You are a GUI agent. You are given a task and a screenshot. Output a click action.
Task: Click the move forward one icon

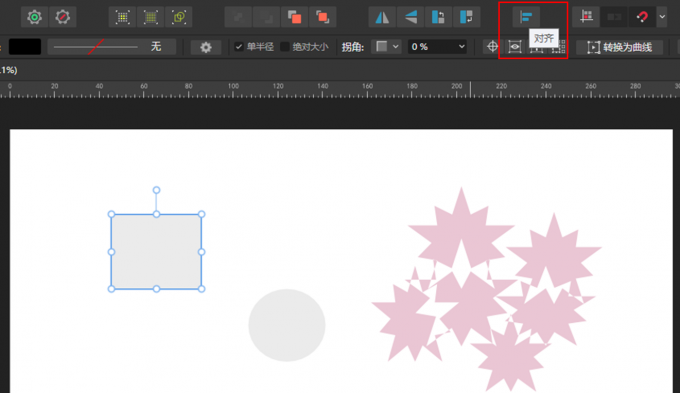point(294,17)
